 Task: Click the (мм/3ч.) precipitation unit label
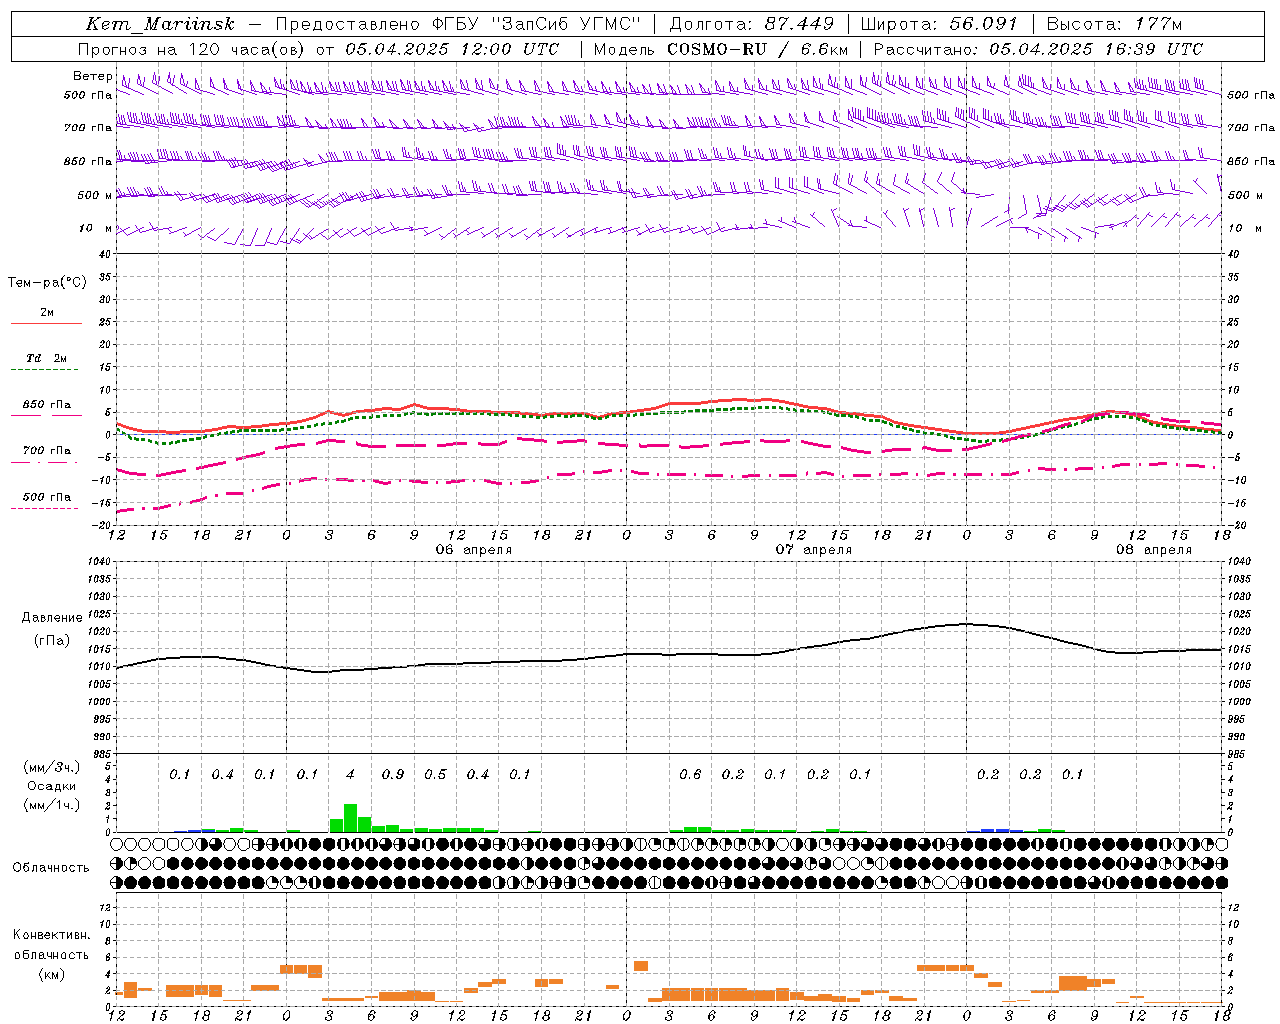pyautogui.click(x=52, y=767)
